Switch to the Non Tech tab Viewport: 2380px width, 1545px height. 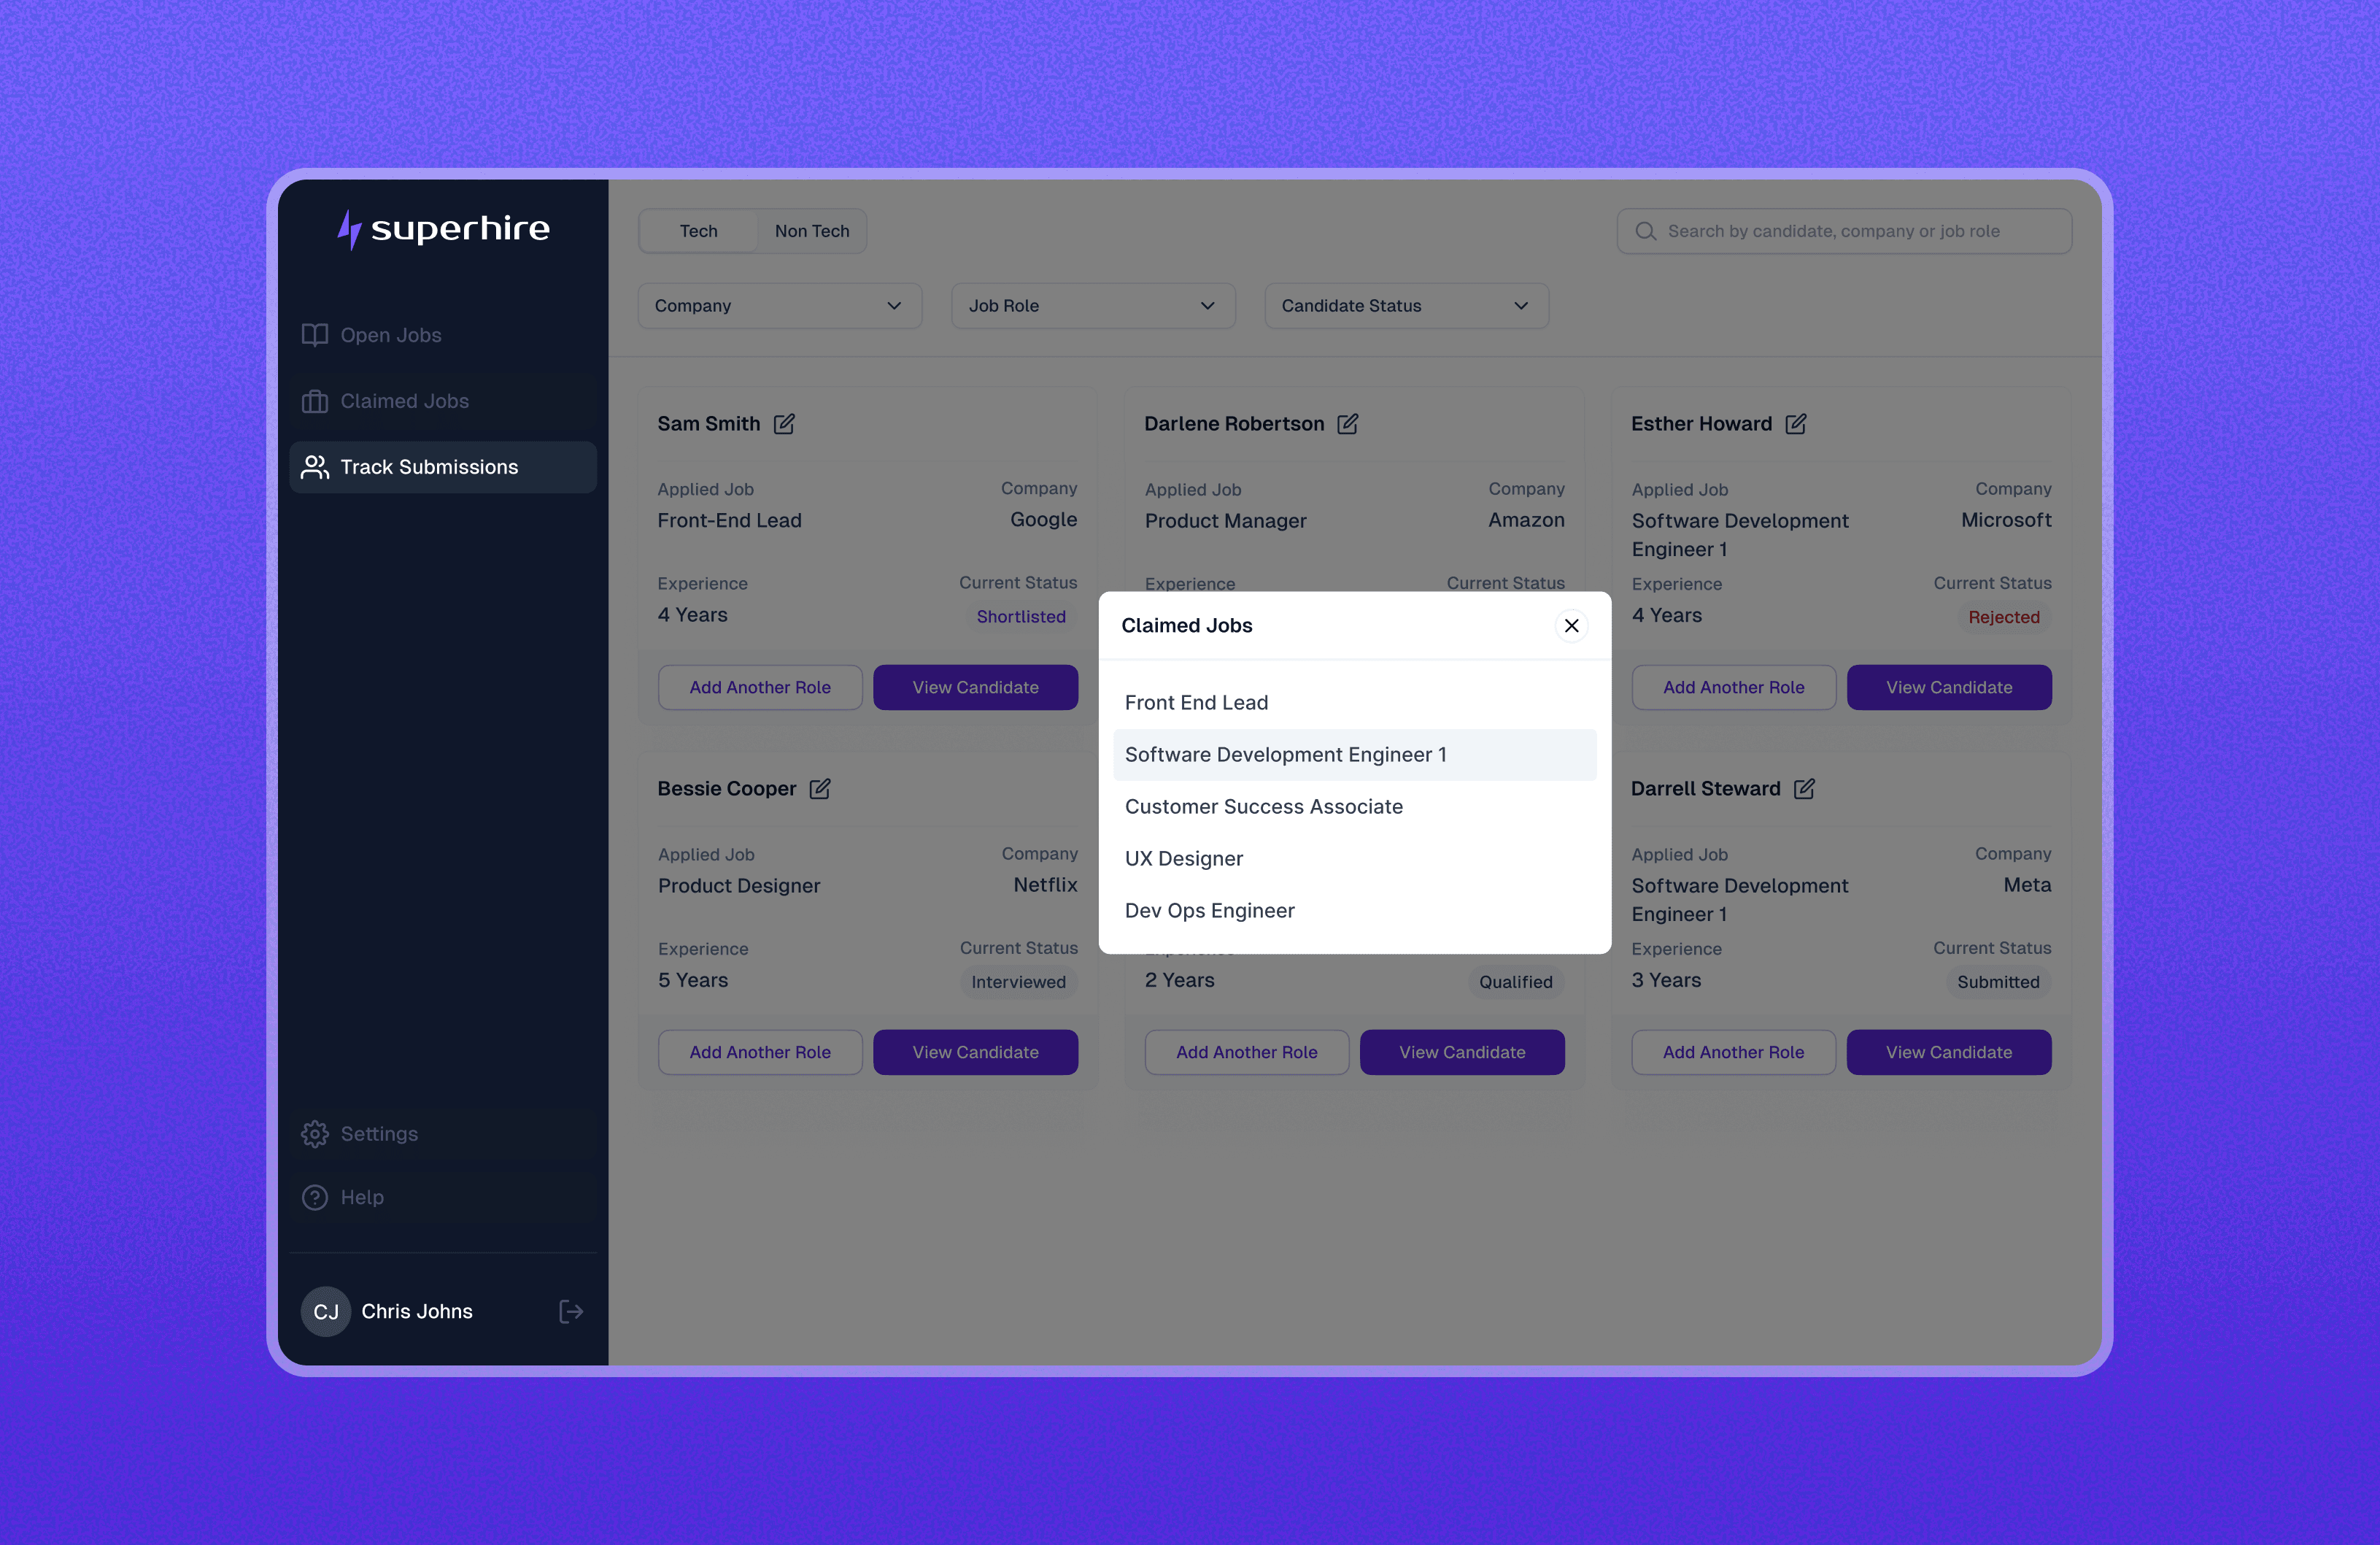coord(811,231)
